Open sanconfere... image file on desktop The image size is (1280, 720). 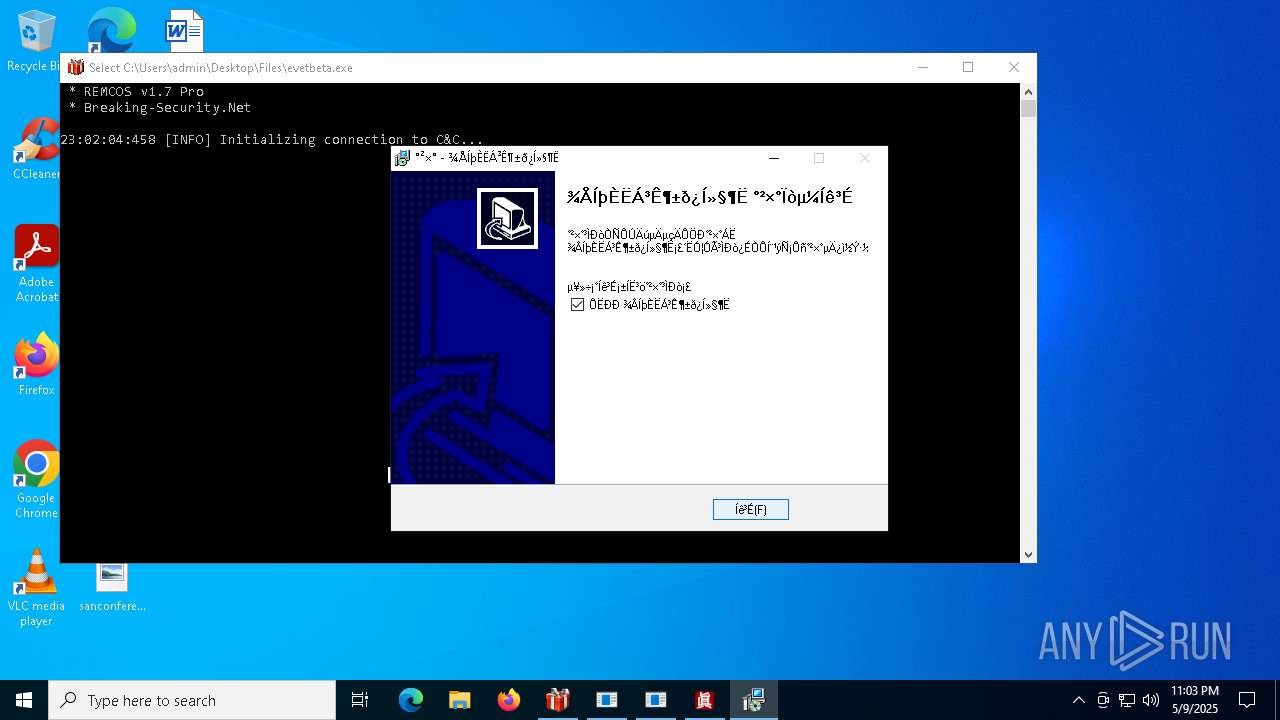click(x=112, y=587)
